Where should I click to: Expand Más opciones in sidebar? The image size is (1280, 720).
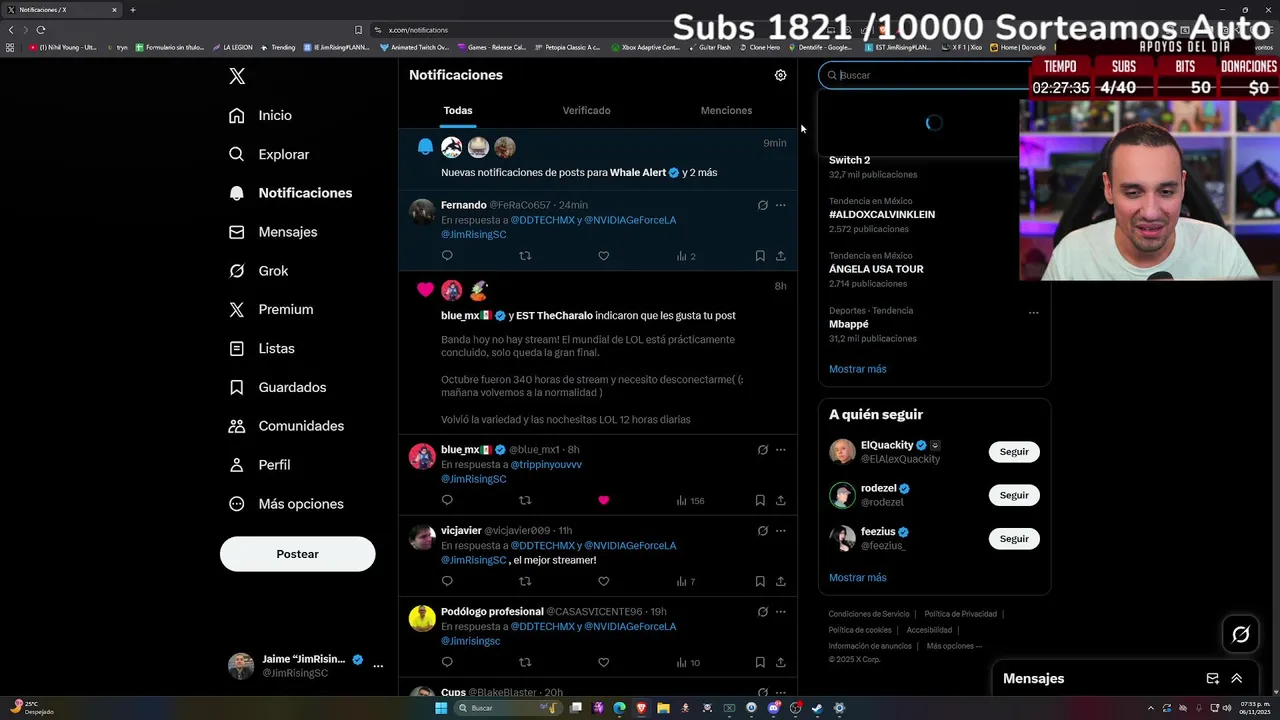[x=286, y=504]
